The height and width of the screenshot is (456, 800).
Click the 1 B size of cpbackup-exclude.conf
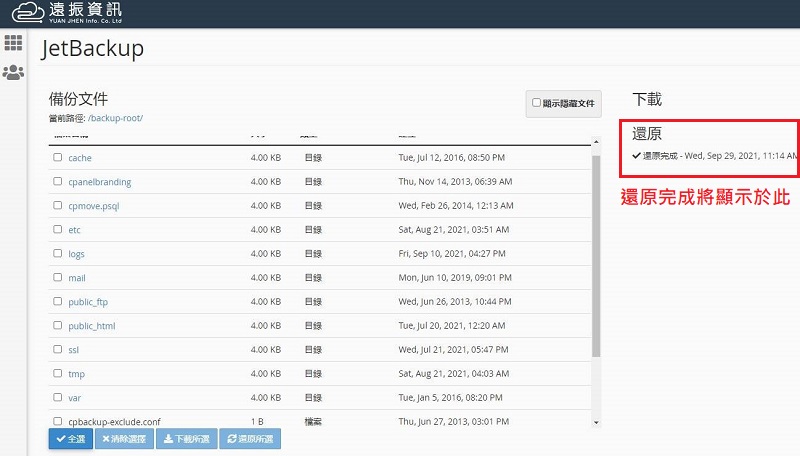click(x=257, y=421)
